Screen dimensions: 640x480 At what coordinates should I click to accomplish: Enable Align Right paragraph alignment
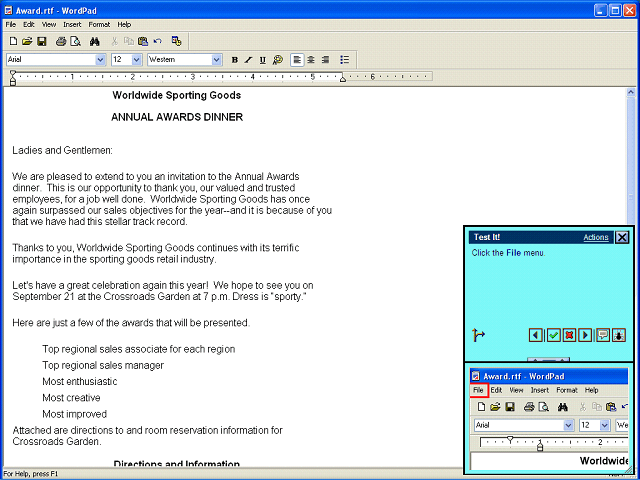(325, 60)
